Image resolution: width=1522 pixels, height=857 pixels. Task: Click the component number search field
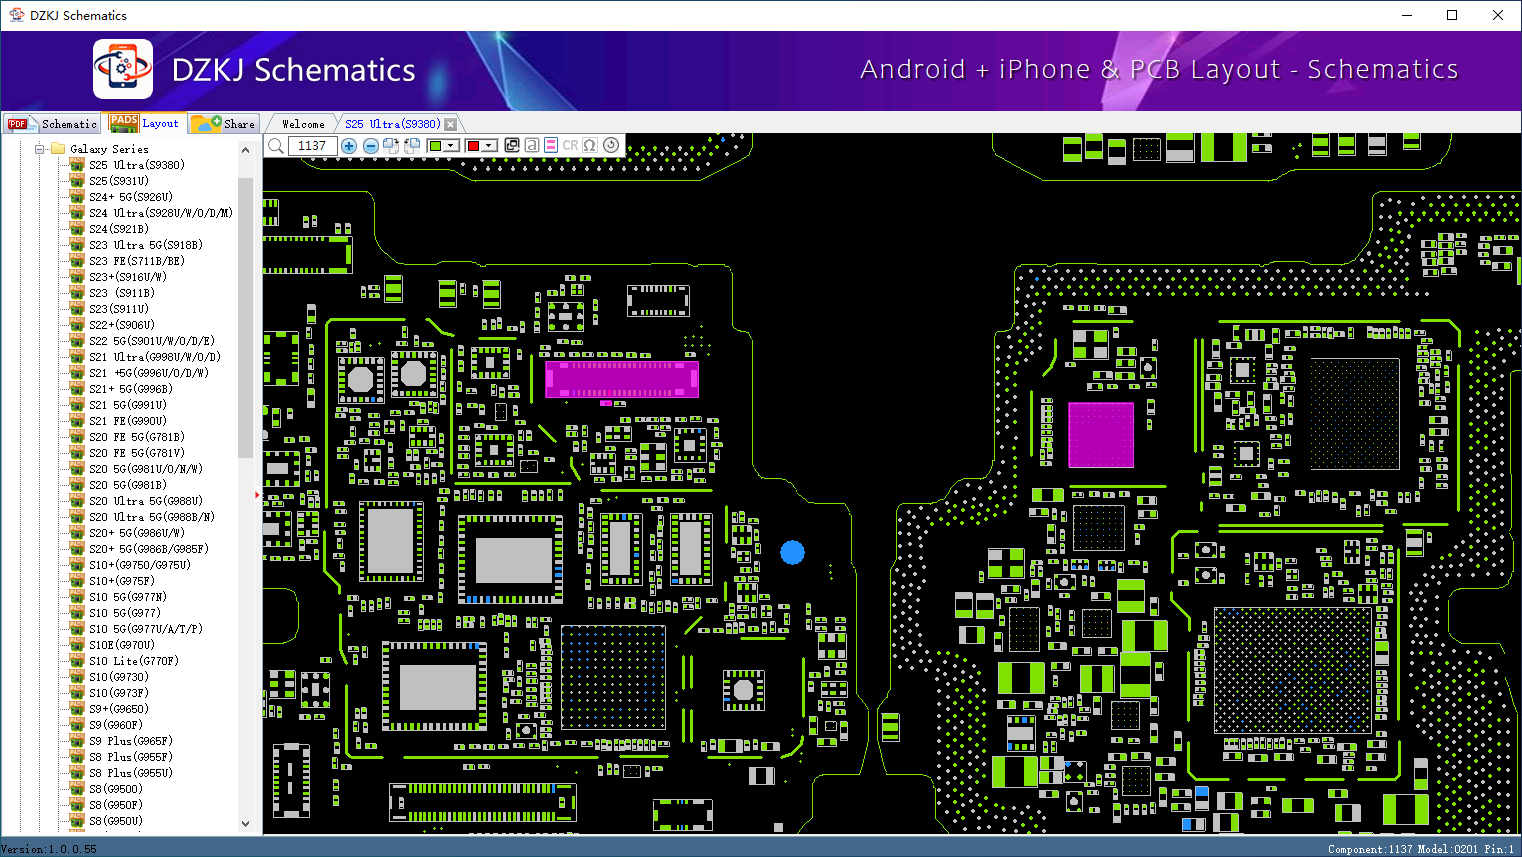(x=312, y=146)
